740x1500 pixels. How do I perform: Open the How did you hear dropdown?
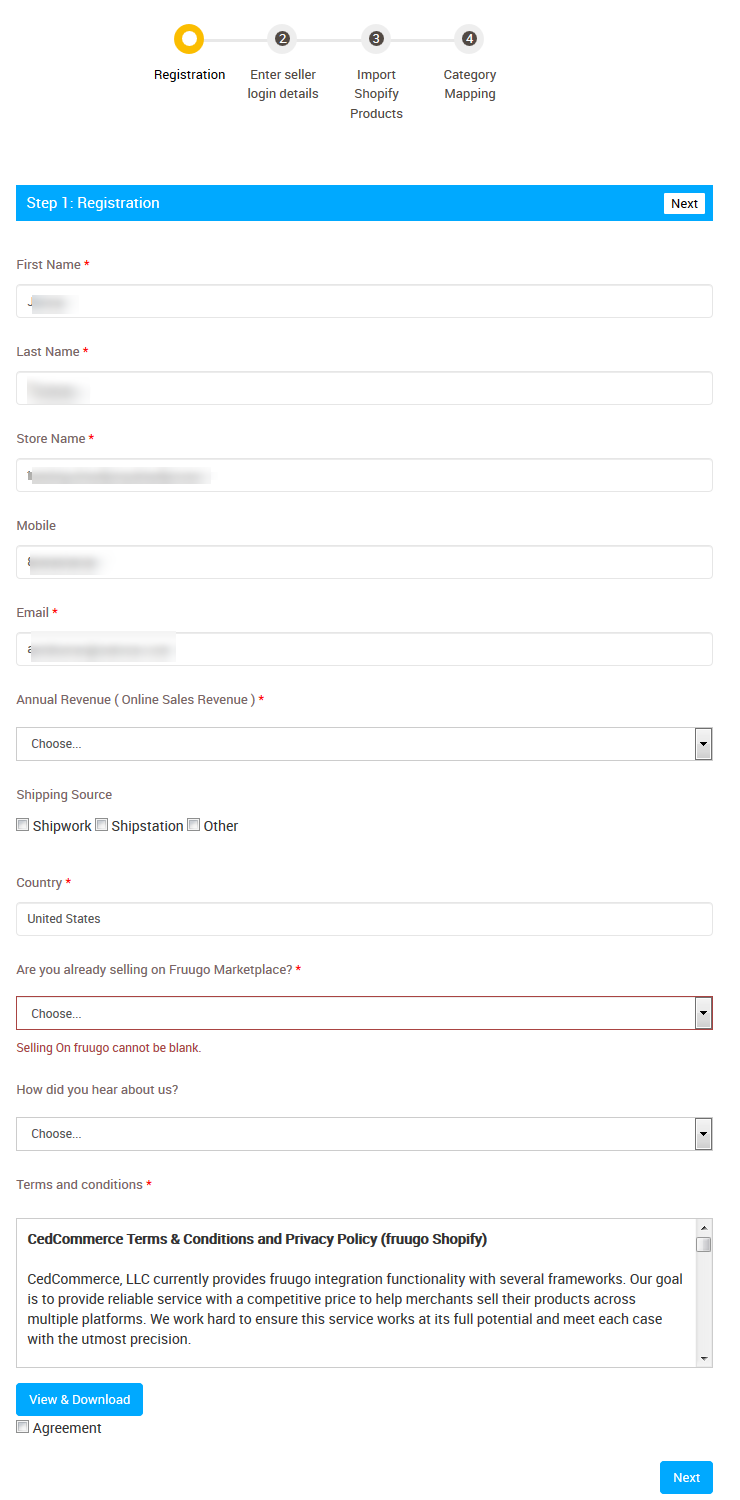point(364,1134)
